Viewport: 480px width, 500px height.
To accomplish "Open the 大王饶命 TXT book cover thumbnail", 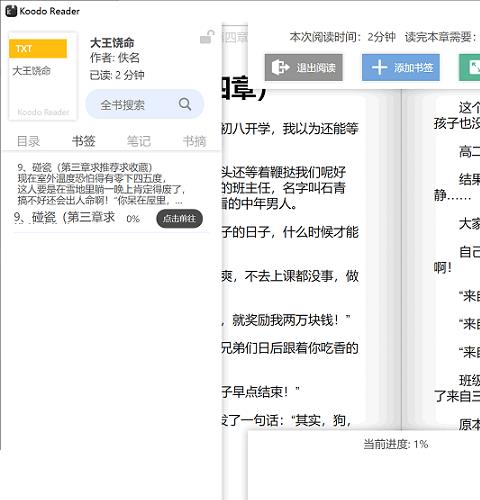I will point(43,76).
